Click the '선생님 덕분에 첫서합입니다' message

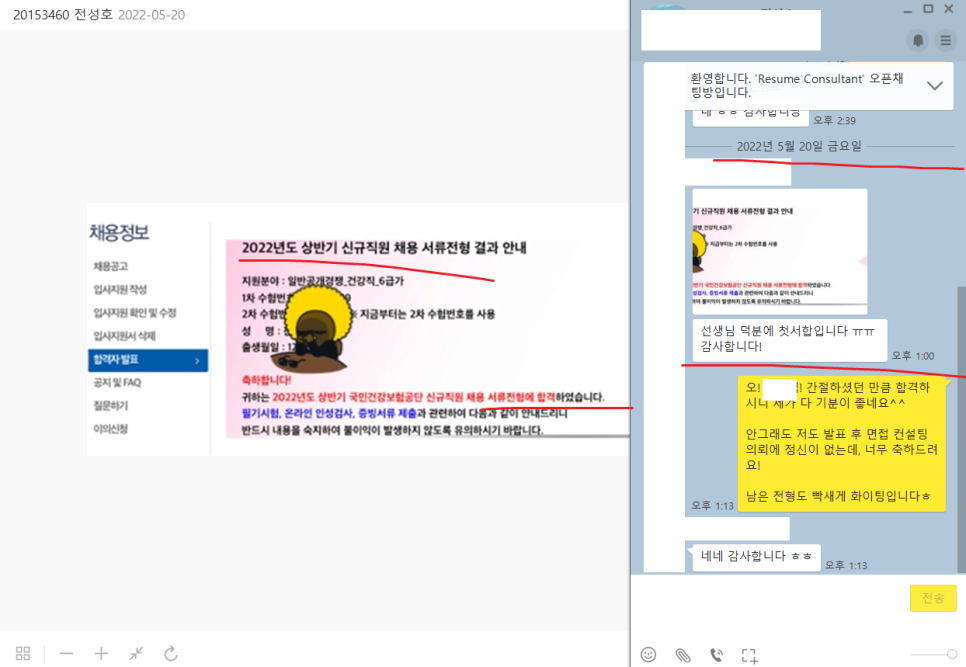point(790,339)
